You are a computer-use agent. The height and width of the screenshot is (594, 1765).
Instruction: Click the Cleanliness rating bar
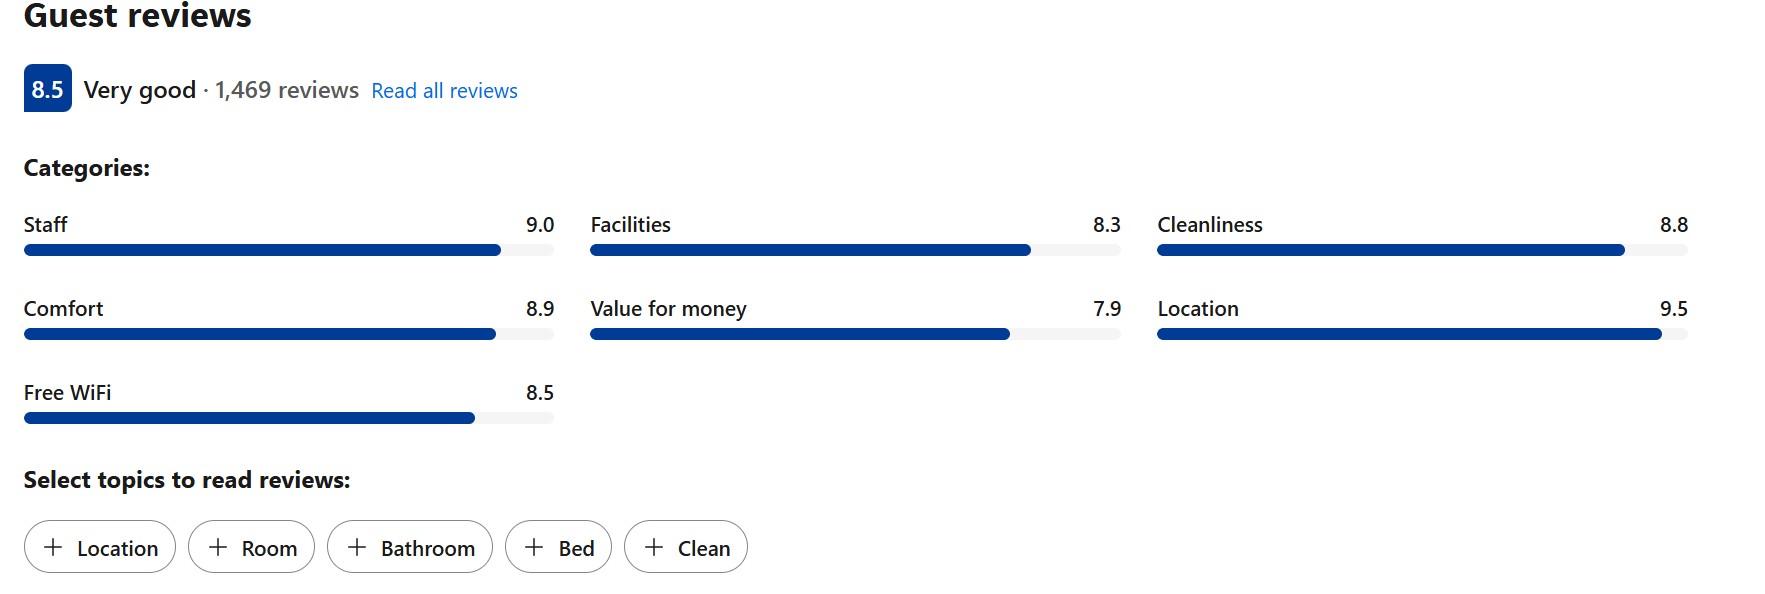click(x=1422, y=250)
